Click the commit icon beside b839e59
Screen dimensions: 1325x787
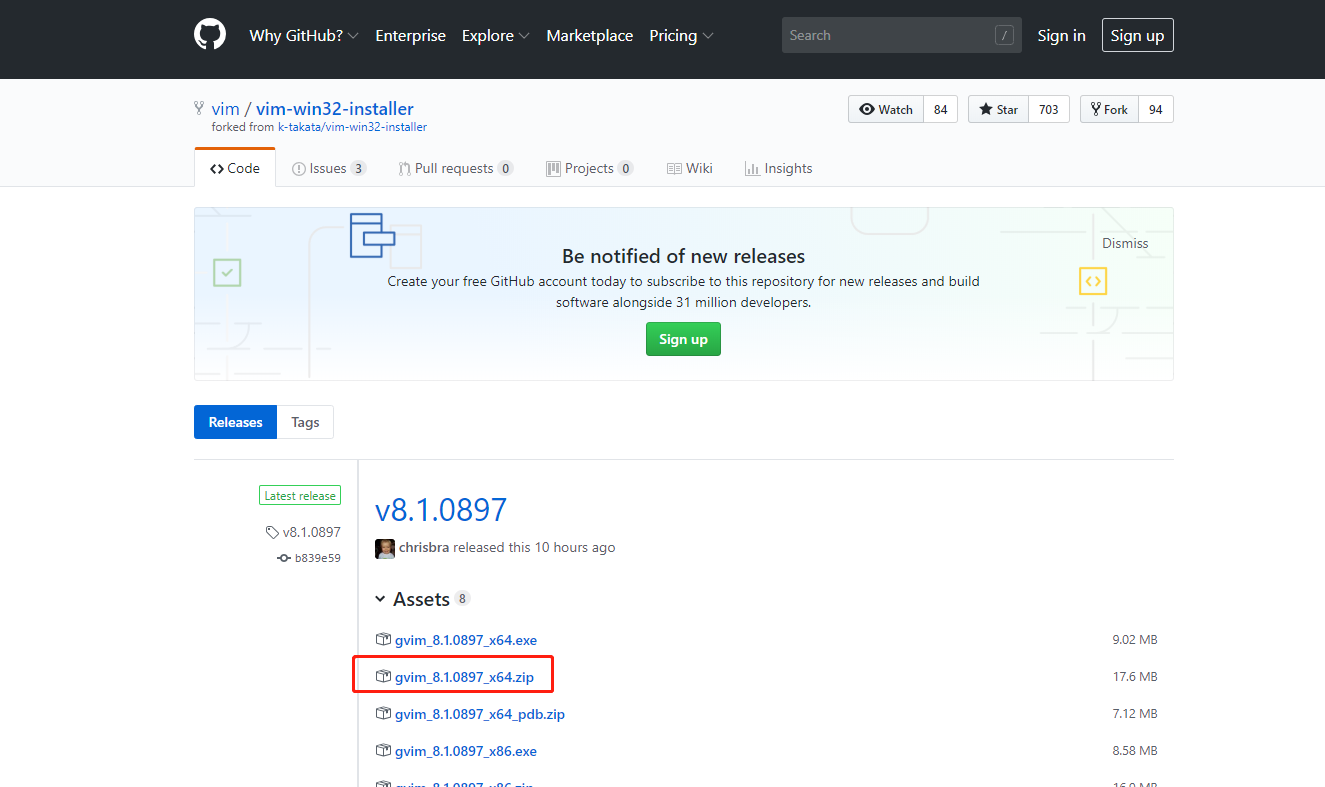coord(284,558)
